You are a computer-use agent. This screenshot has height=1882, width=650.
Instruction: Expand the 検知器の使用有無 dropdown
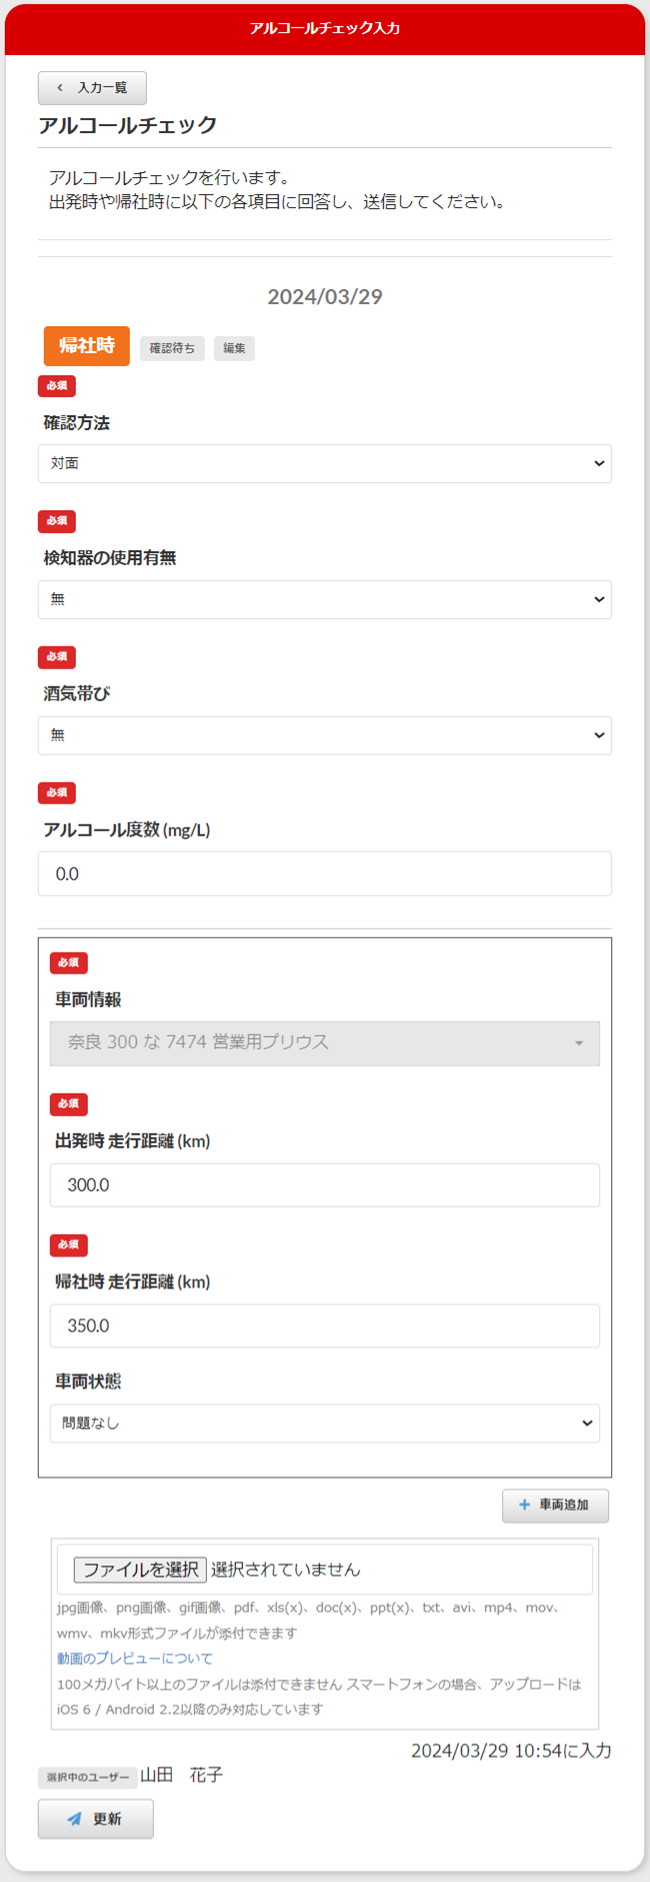click(324, 600)
